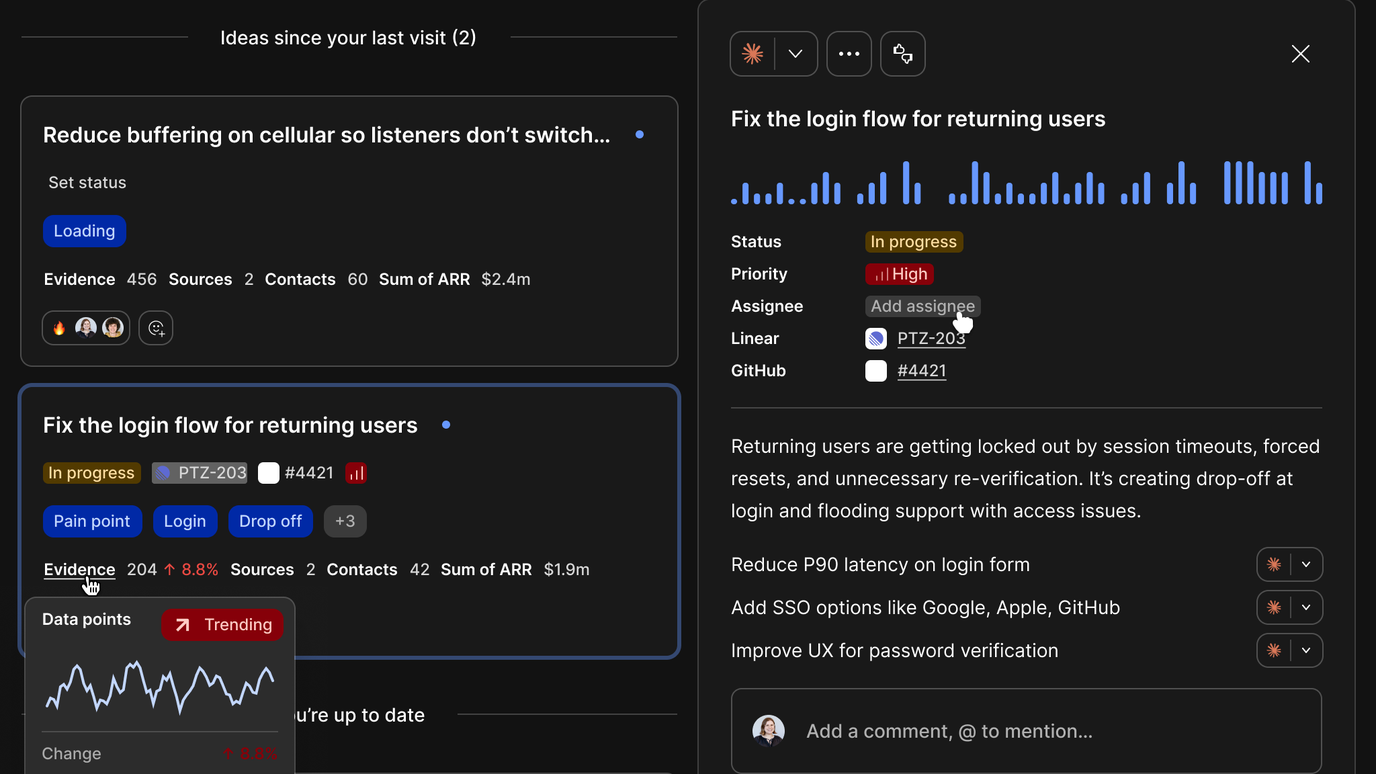
Task: Click the PTZ-203 chip on login flow card
Action: pos(200,473)
